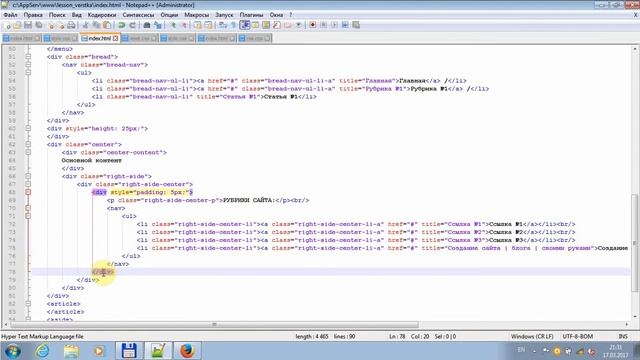The height and width of the screenshot is (360, 640).
Task: Click the Redo toolbar icon
Action: pyautogui.click(x=132, y=25)
